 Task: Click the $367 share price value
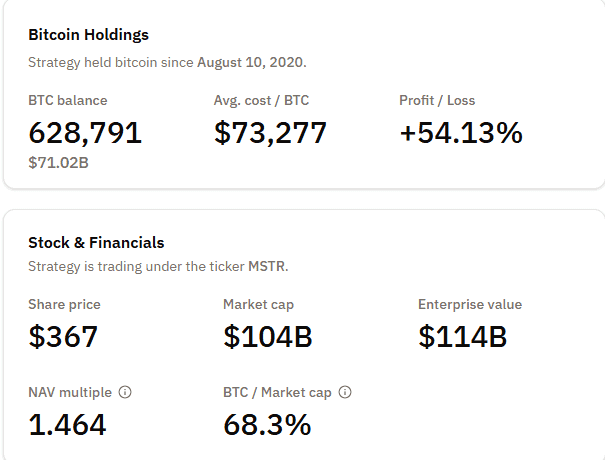click(x=63, y=337)
